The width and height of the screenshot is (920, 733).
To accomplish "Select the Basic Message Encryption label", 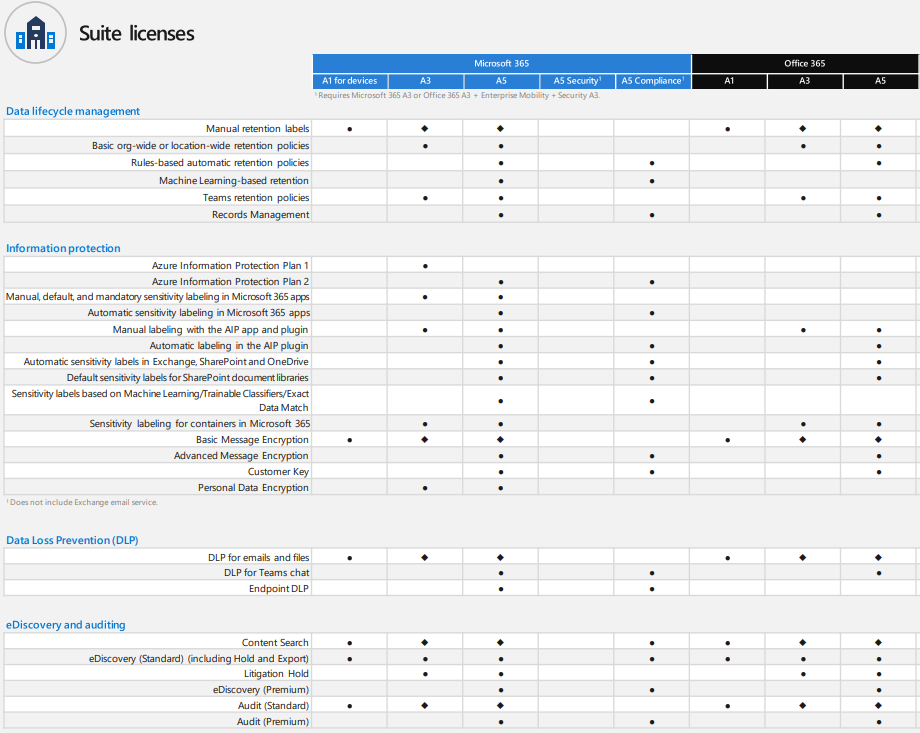I will pyautogui.click(x=252, y=440).
